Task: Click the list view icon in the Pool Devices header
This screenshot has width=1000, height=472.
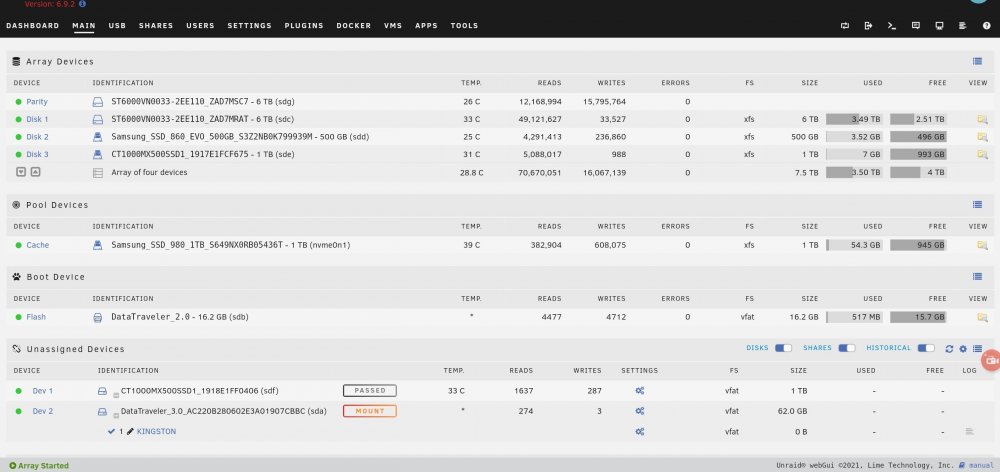Action: click(977, 205)
